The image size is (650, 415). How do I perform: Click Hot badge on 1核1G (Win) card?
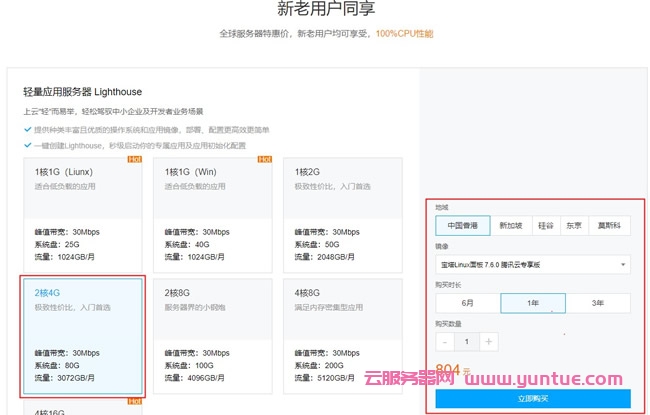click(264, 159)
